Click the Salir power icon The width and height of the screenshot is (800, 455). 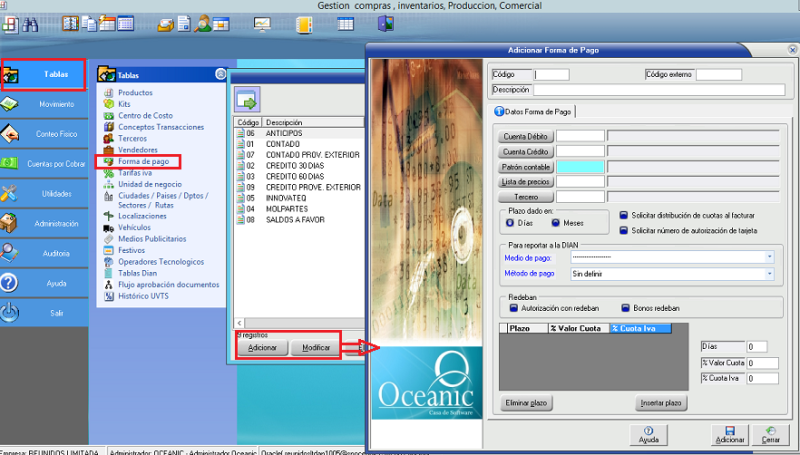(x=10, y=313)
